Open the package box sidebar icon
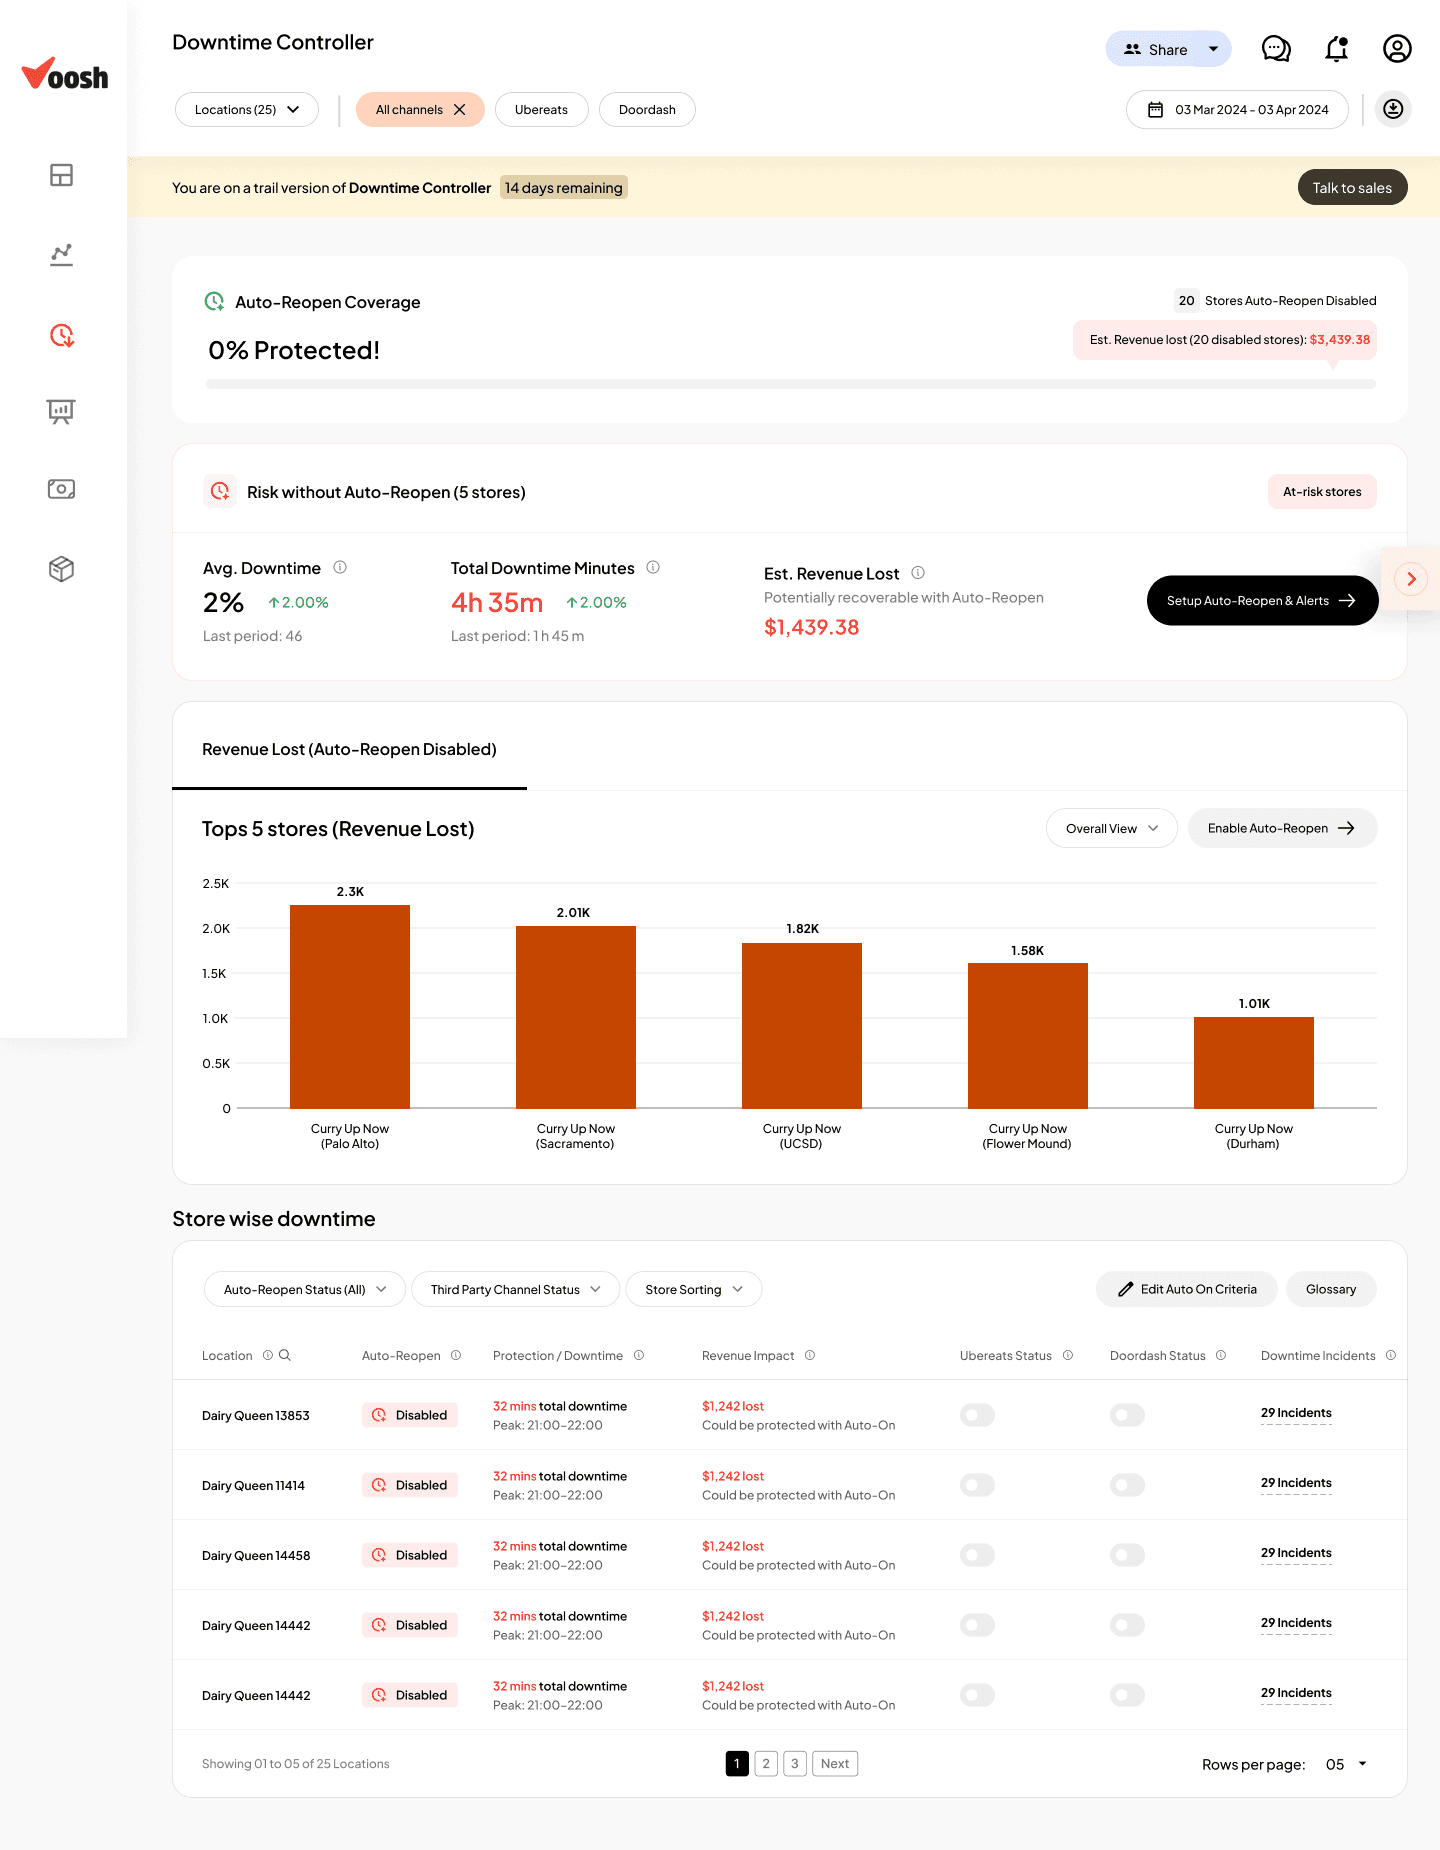1440x1850 pixels. point(61,569)
